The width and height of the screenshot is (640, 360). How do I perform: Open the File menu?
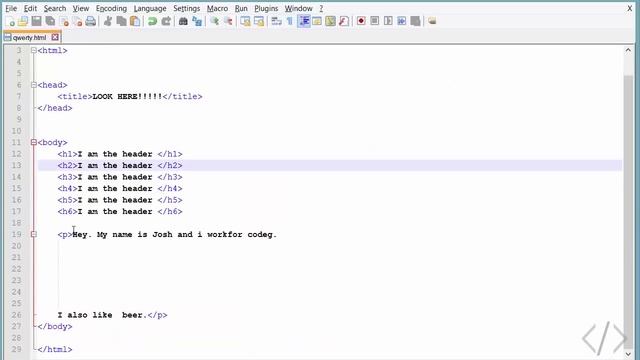11,8
